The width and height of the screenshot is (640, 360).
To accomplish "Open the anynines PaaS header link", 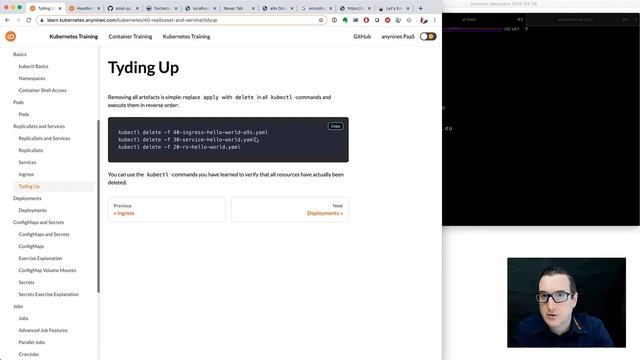I will 398,36.
